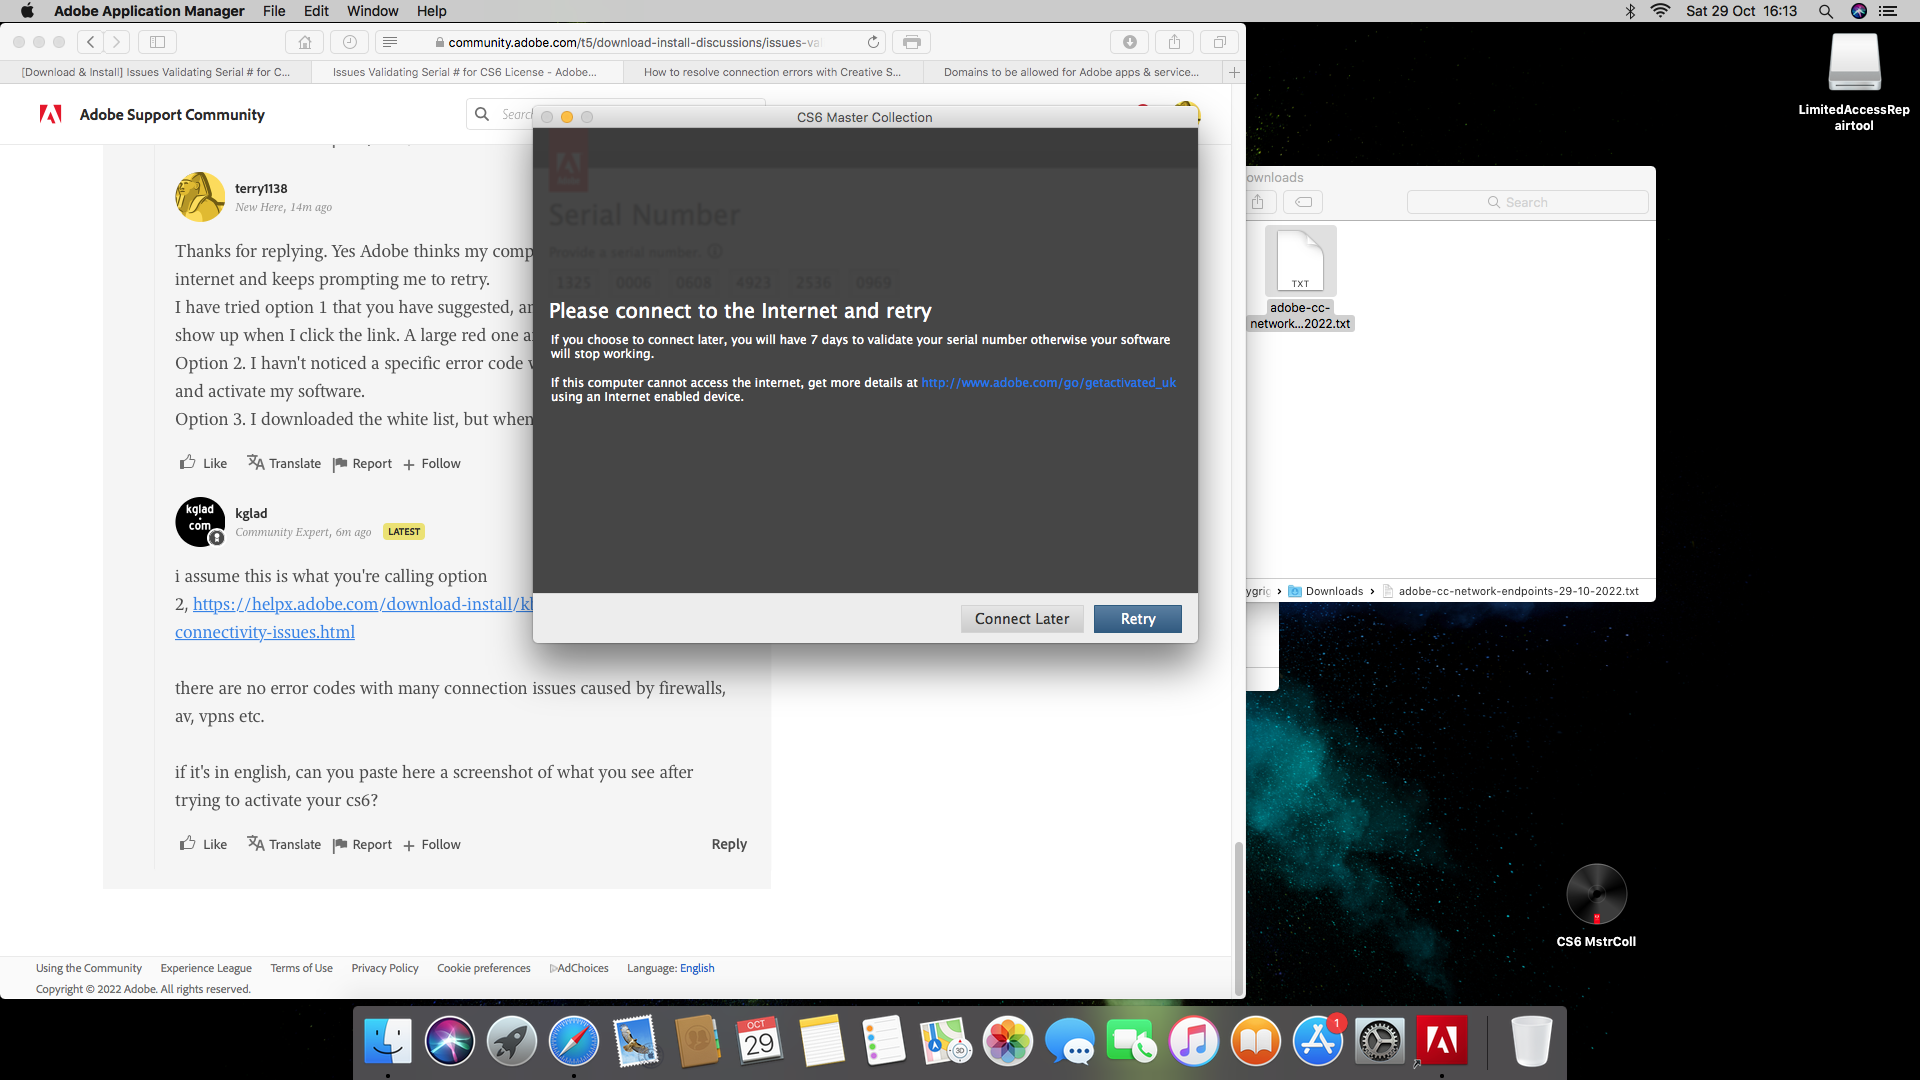Open Safari history clock icon
The image size is (1920, 1080).
(349, 42)
